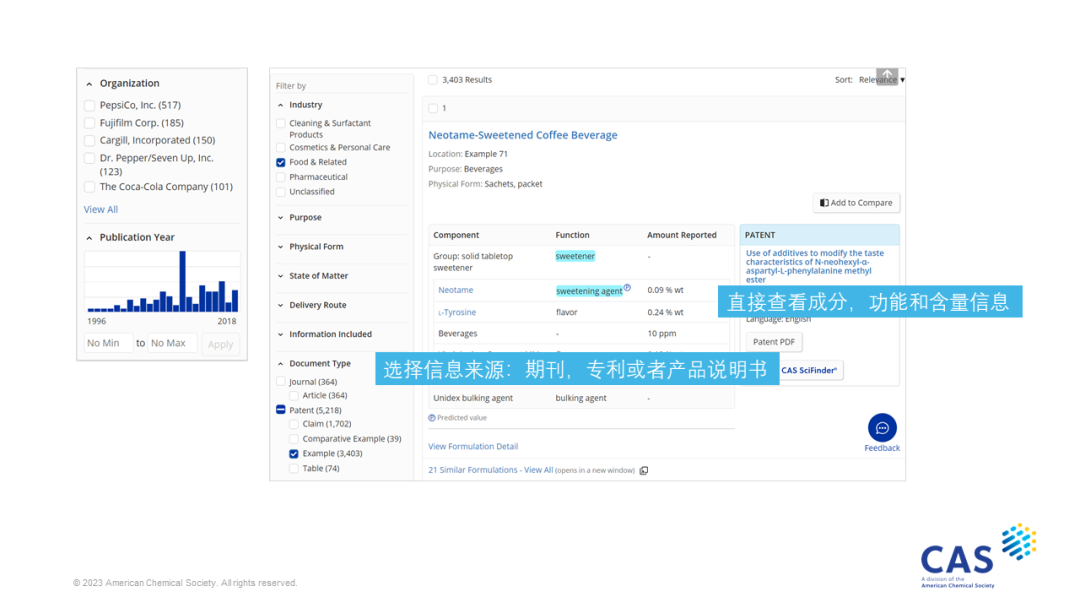This screenshot has height=608, width=1080.
Task: Check the Article (364) checkbox
Action: click(x=294, y=396)
